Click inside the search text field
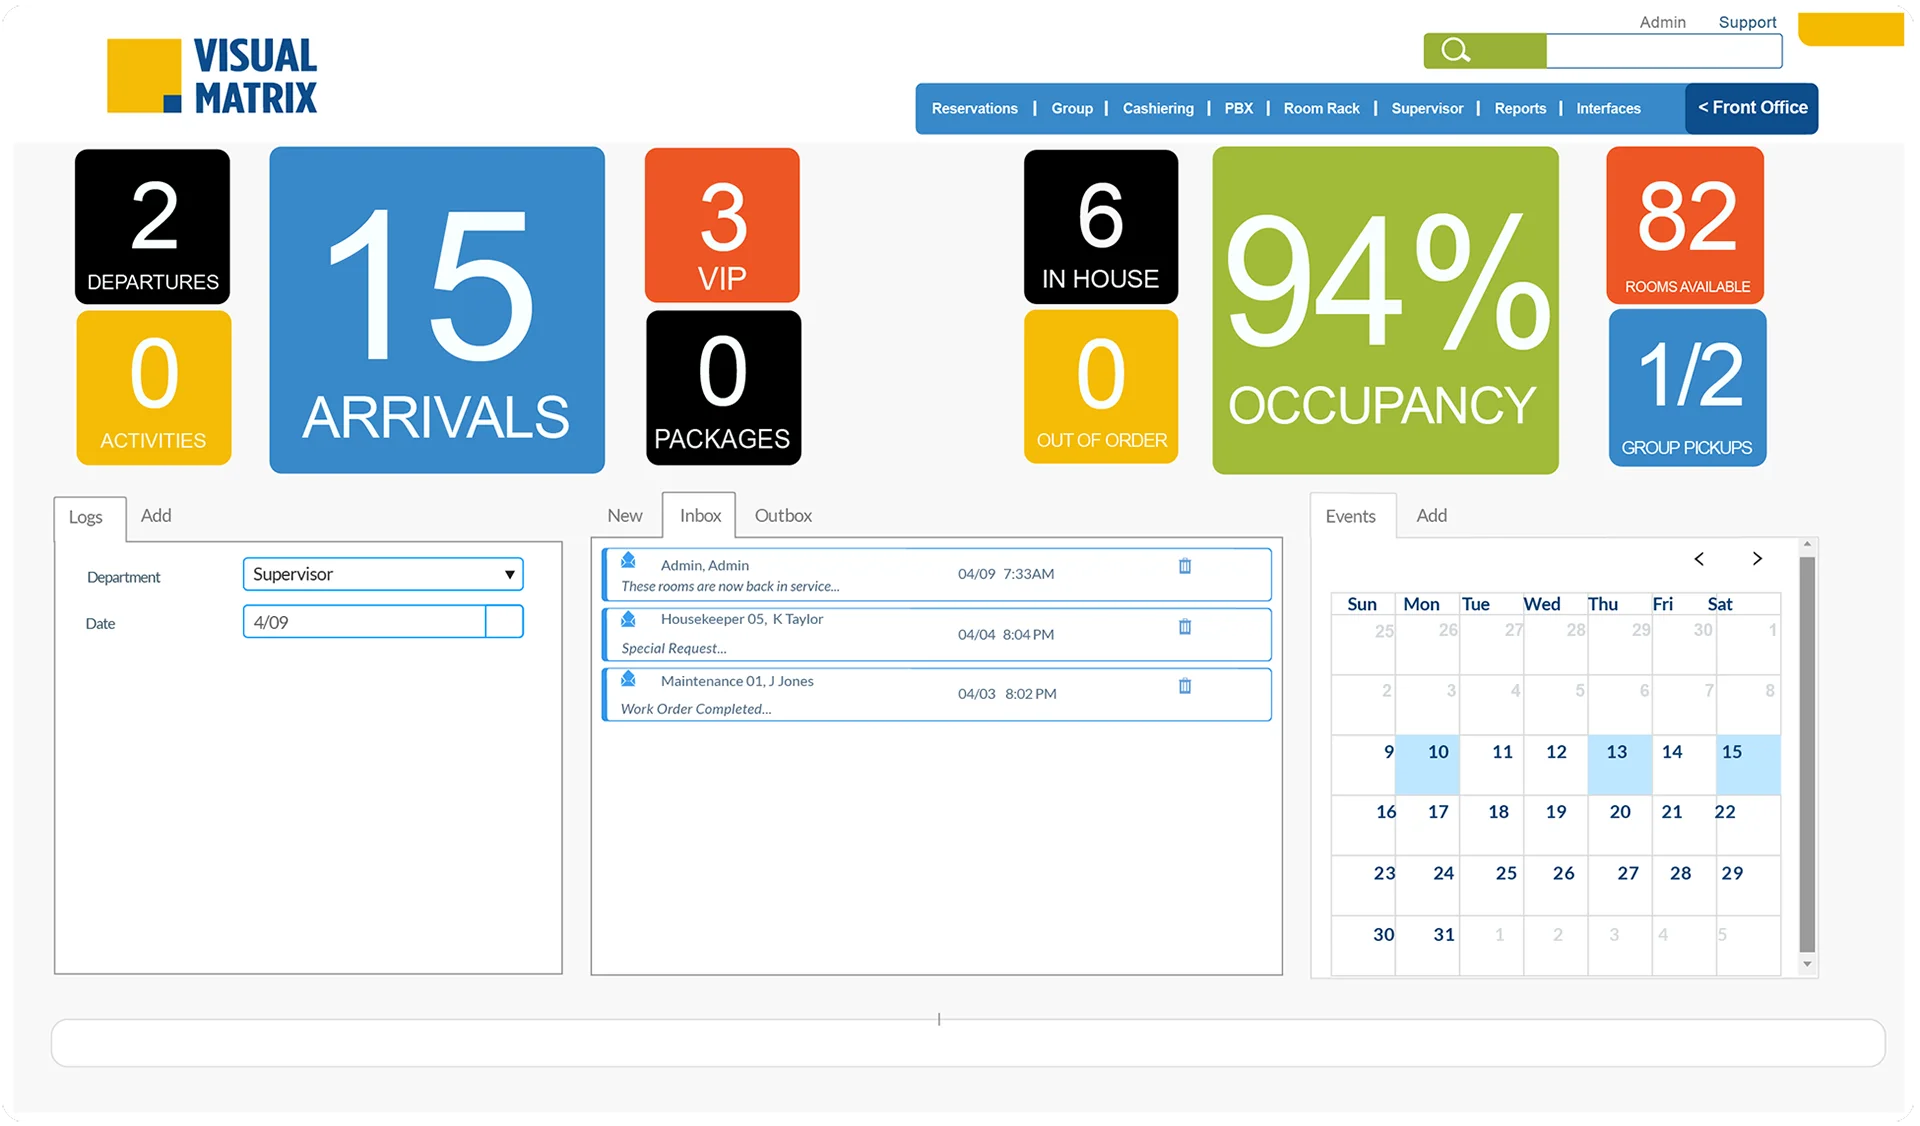This screenshot has width=1920, height=1126. [x=1663, y=51]
